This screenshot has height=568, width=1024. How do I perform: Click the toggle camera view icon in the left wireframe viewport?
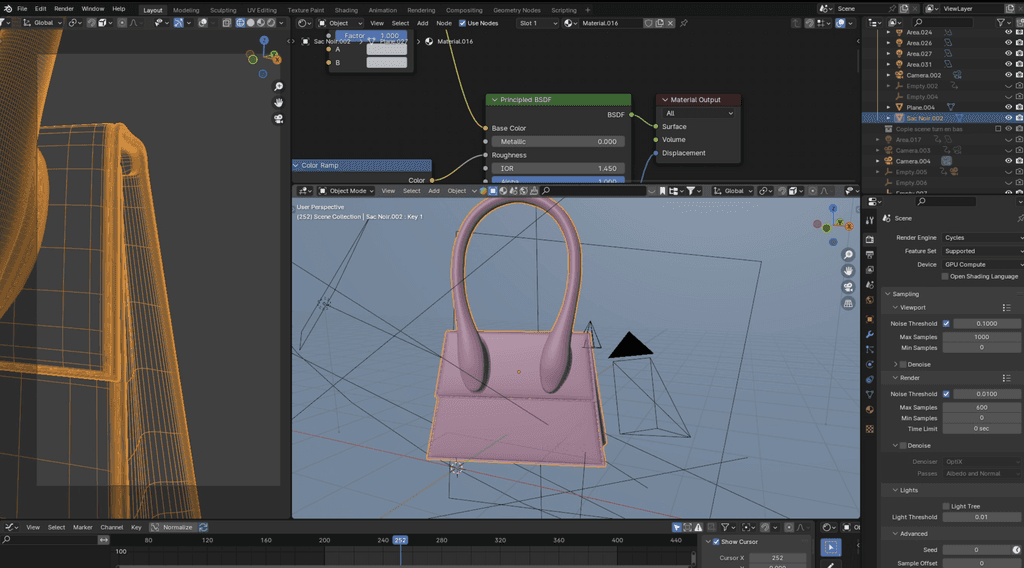[x=279, y=118]
